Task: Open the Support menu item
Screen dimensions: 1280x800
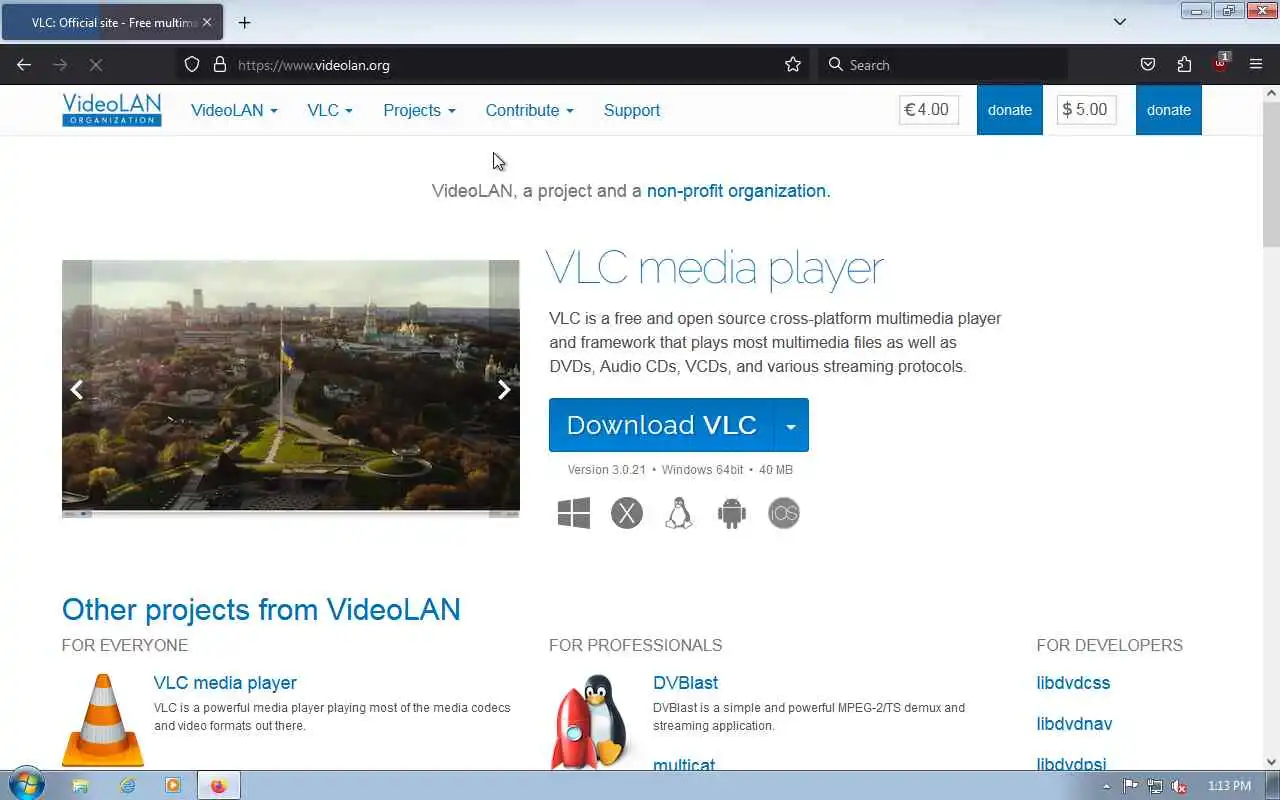Action: (632, 110)
